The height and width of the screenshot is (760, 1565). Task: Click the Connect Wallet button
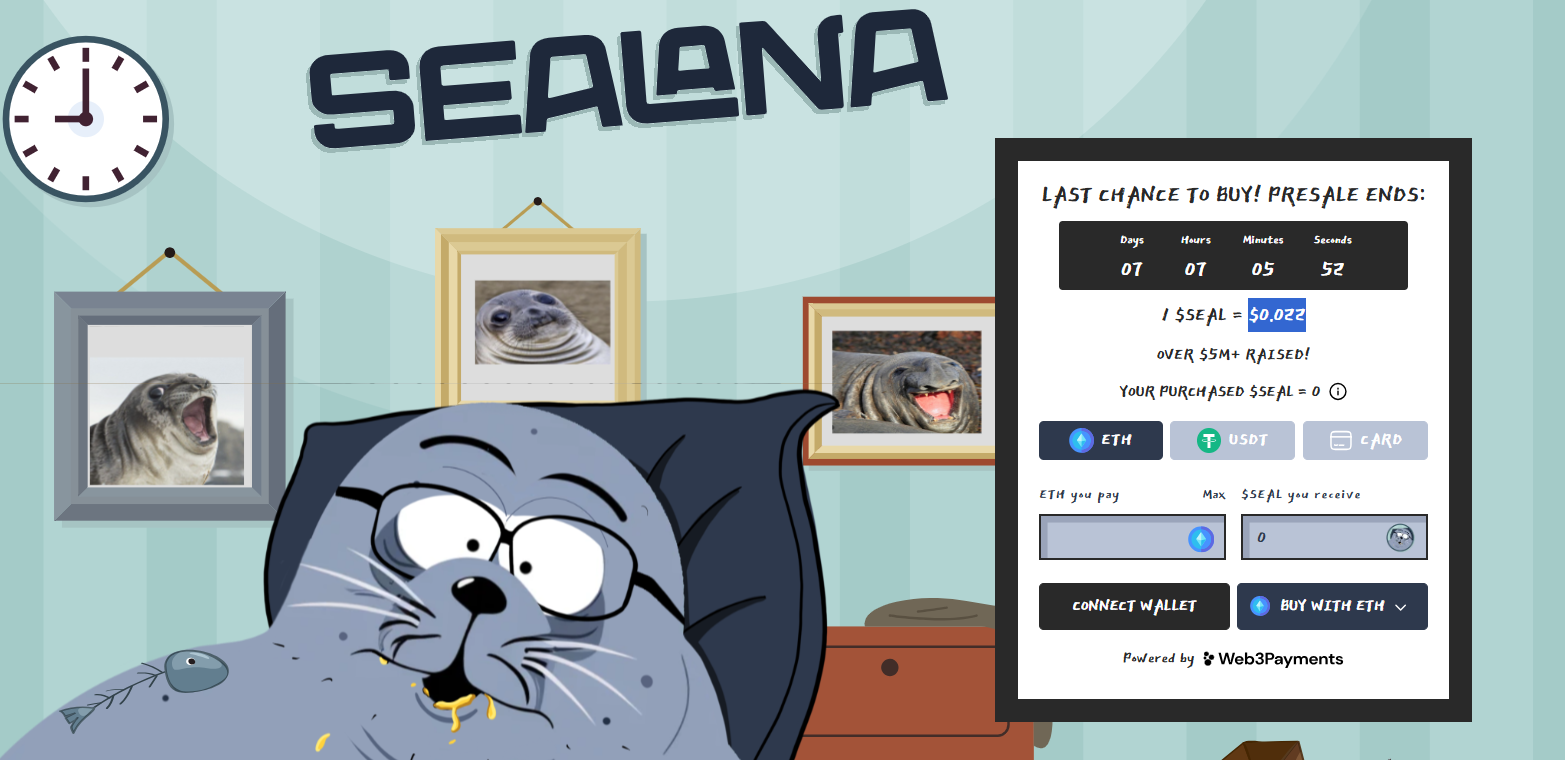(x=1134, y=607)
